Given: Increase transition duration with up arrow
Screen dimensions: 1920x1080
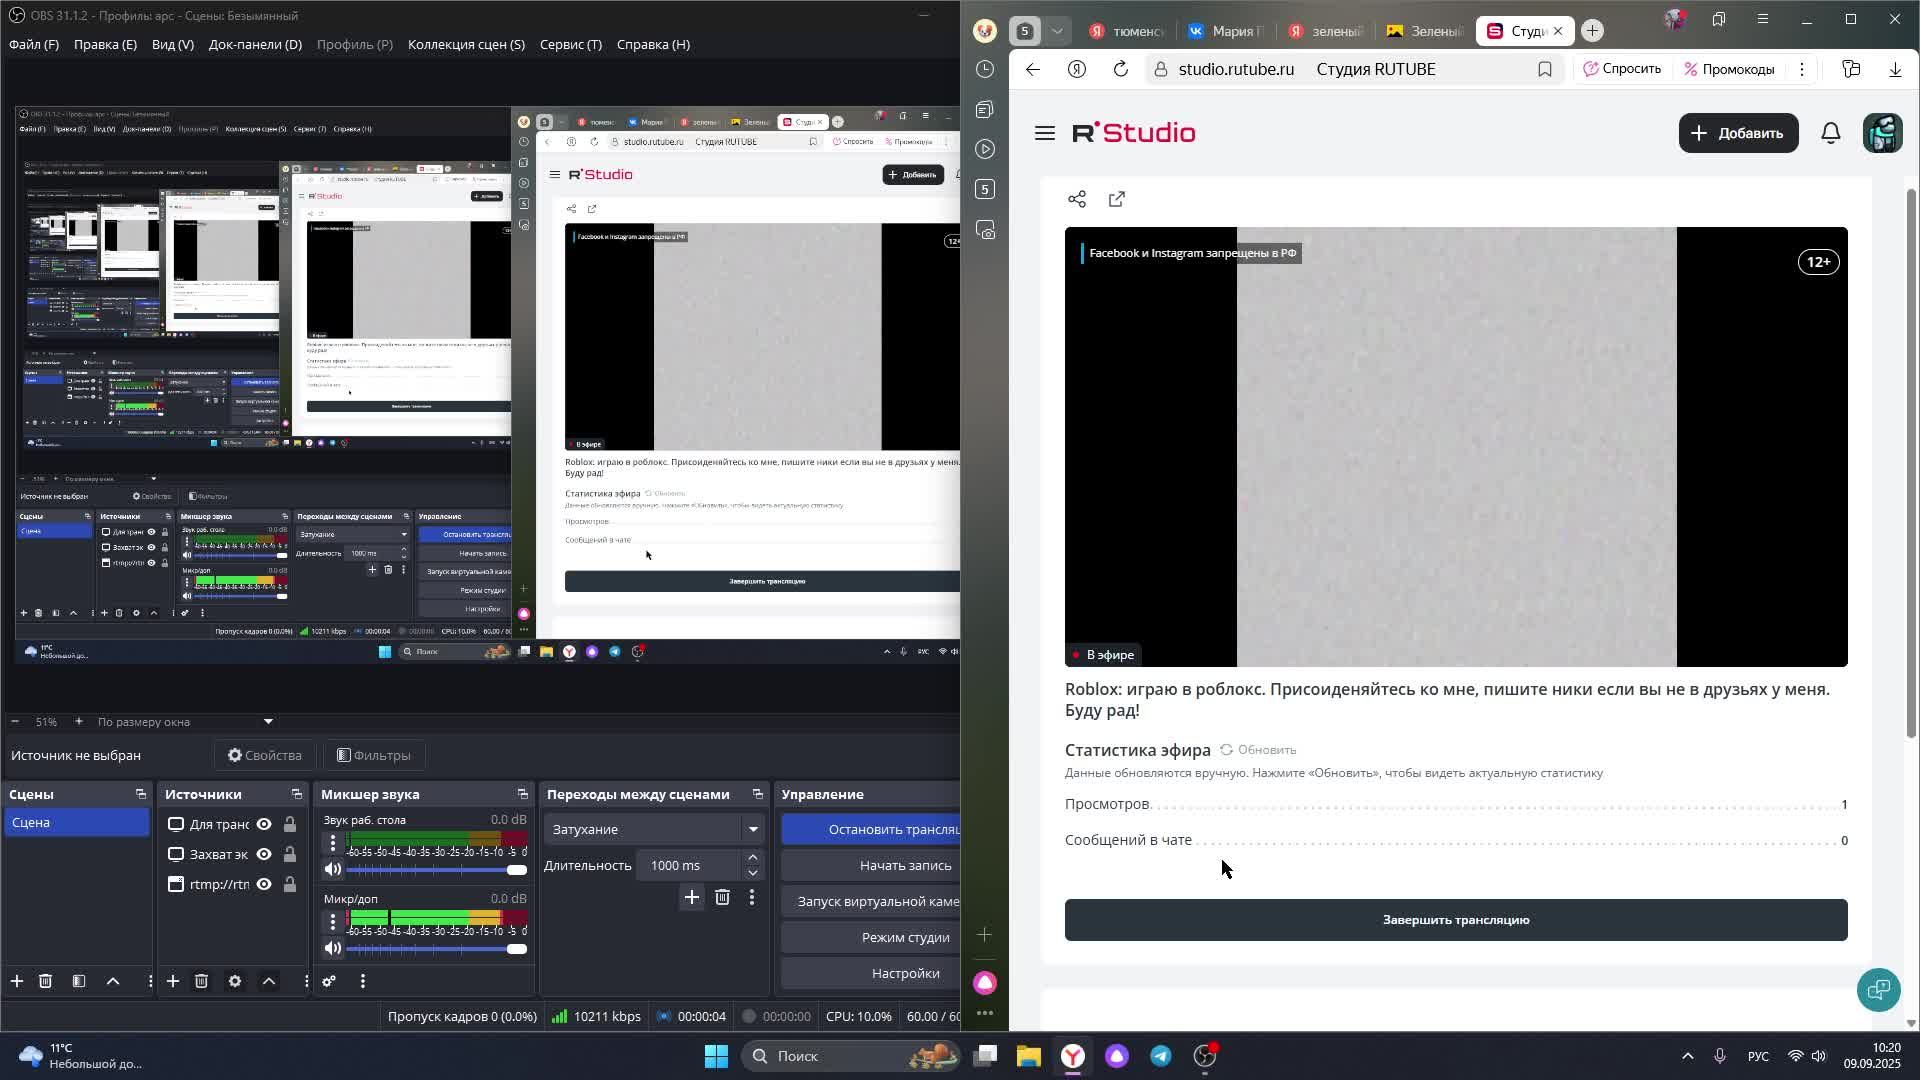Looking at the screenshot, I should point(753,858).
